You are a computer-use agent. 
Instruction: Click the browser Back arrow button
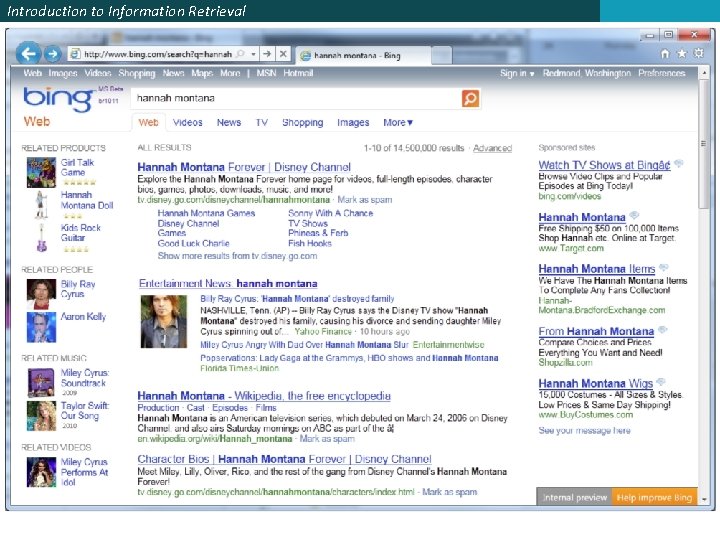pos(28,54)
